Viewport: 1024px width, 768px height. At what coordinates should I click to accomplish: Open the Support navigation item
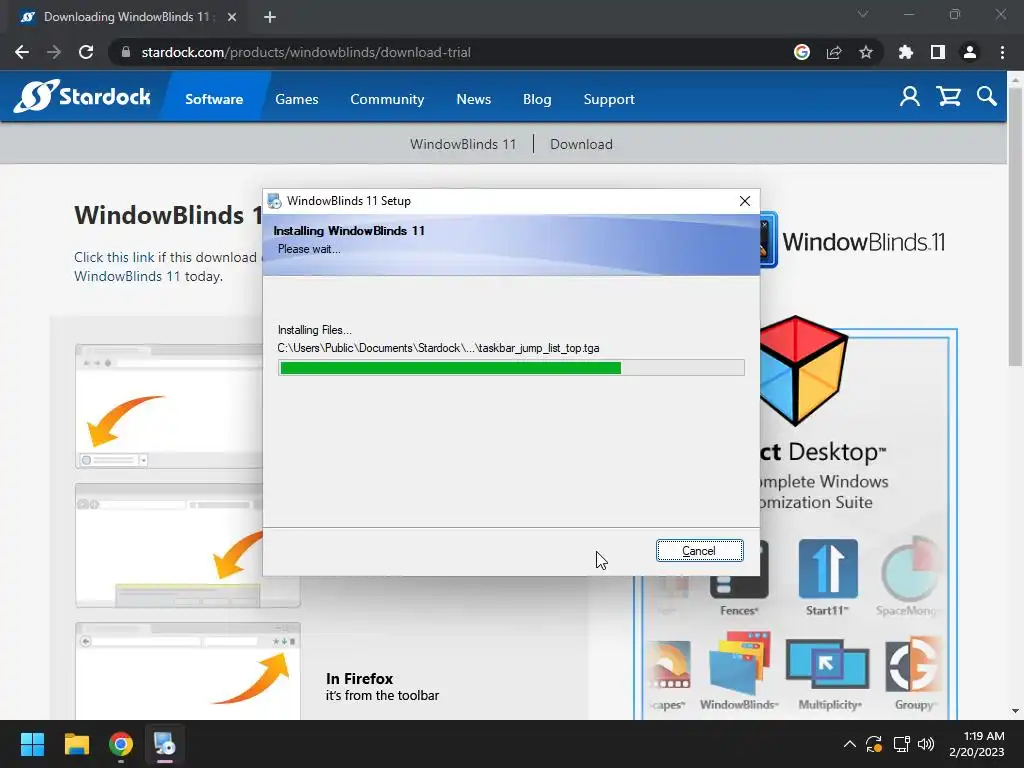pos(609,99)
